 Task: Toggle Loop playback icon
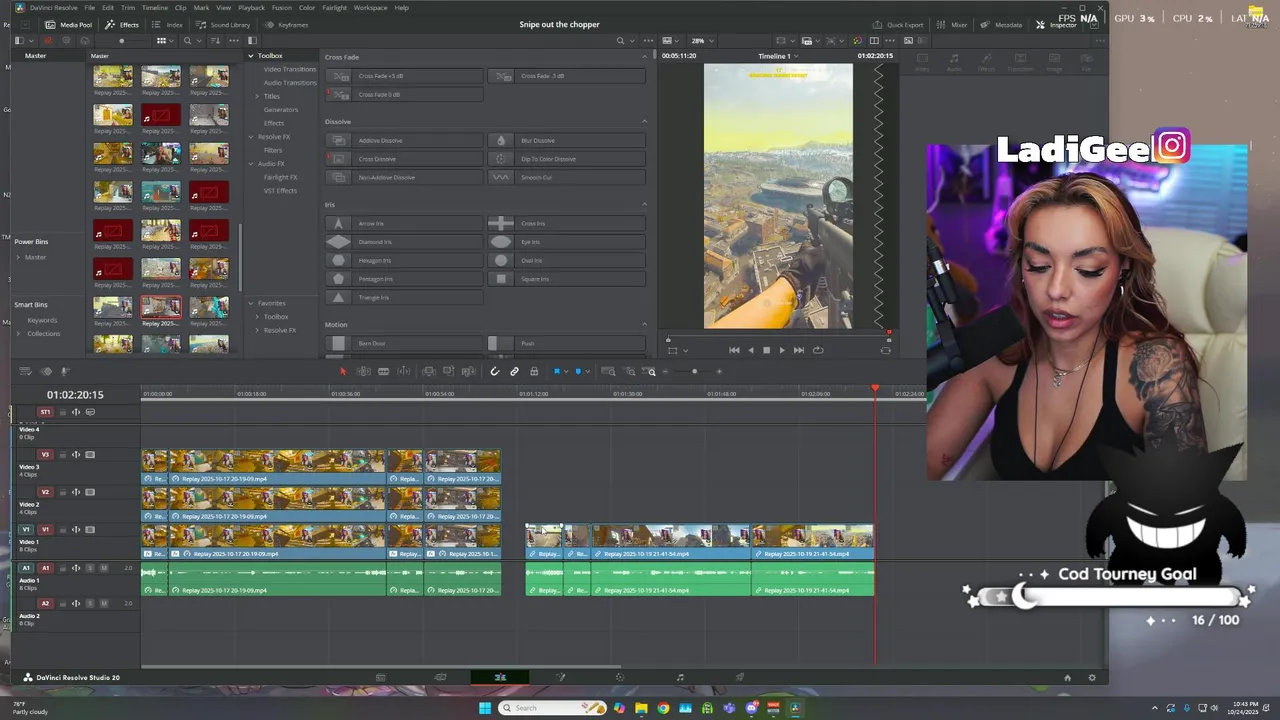818,350
